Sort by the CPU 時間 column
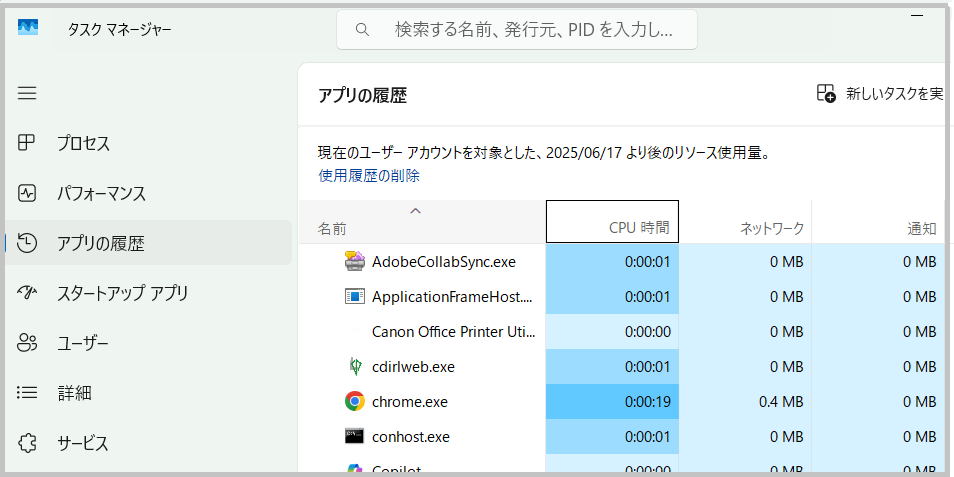Viewport: 954px width, 477px height. point(612,221)
